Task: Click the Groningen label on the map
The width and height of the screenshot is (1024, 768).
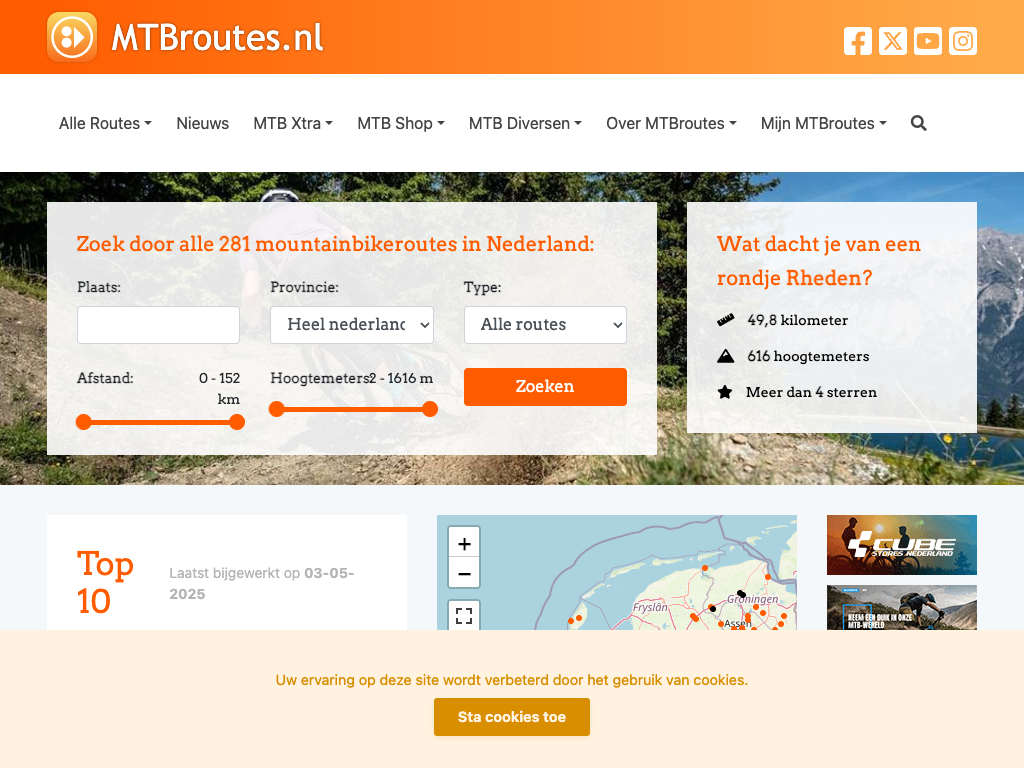Action: [x=753, y=599]
